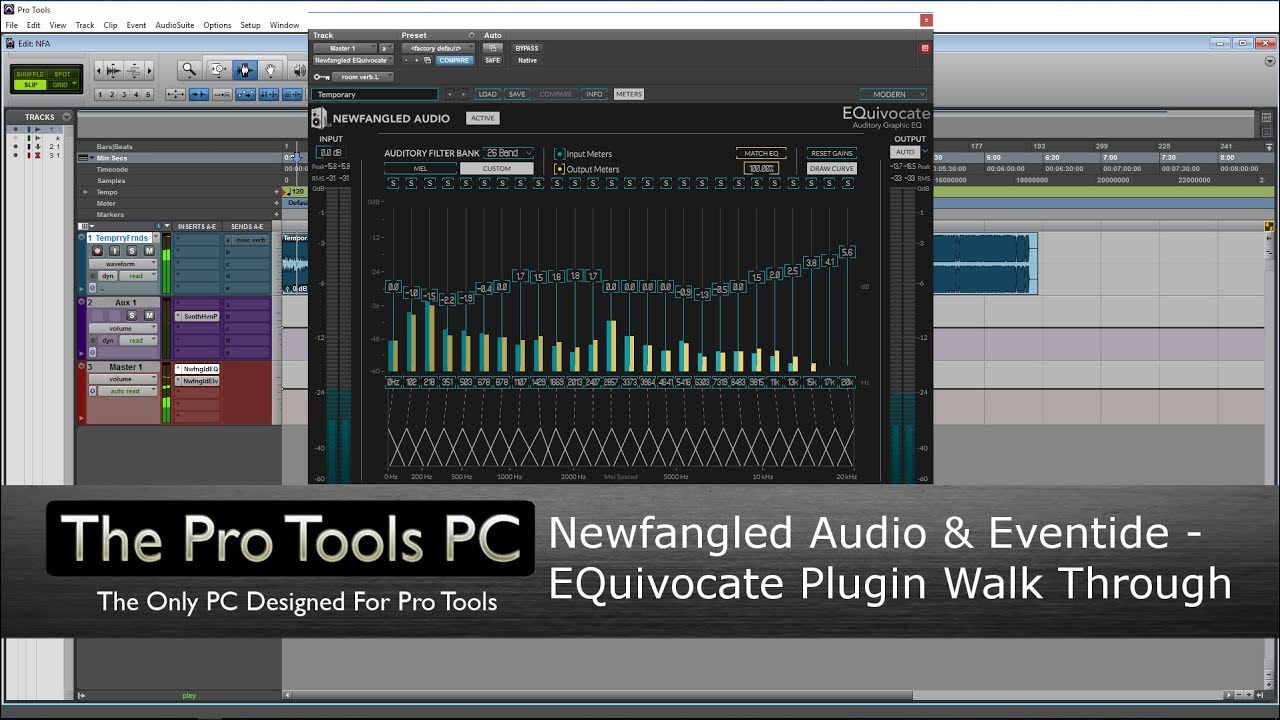This screenshot has height=720, width=1280.
Task: Open the File menu
Action: click(11, 25)
